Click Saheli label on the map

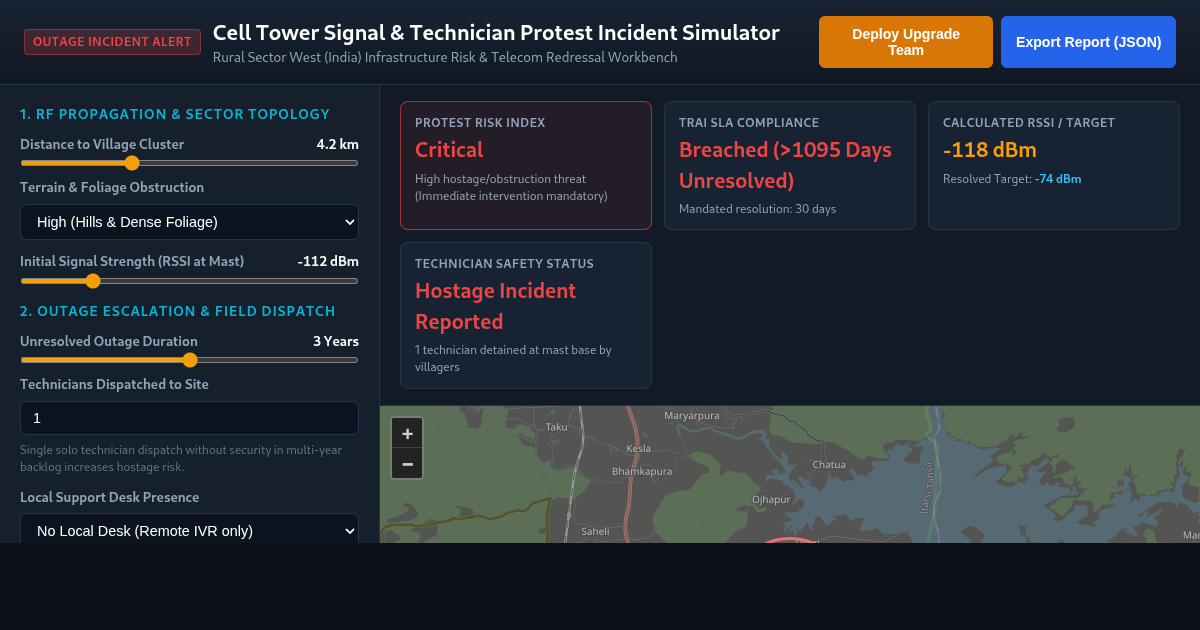[x=595, y=531]
